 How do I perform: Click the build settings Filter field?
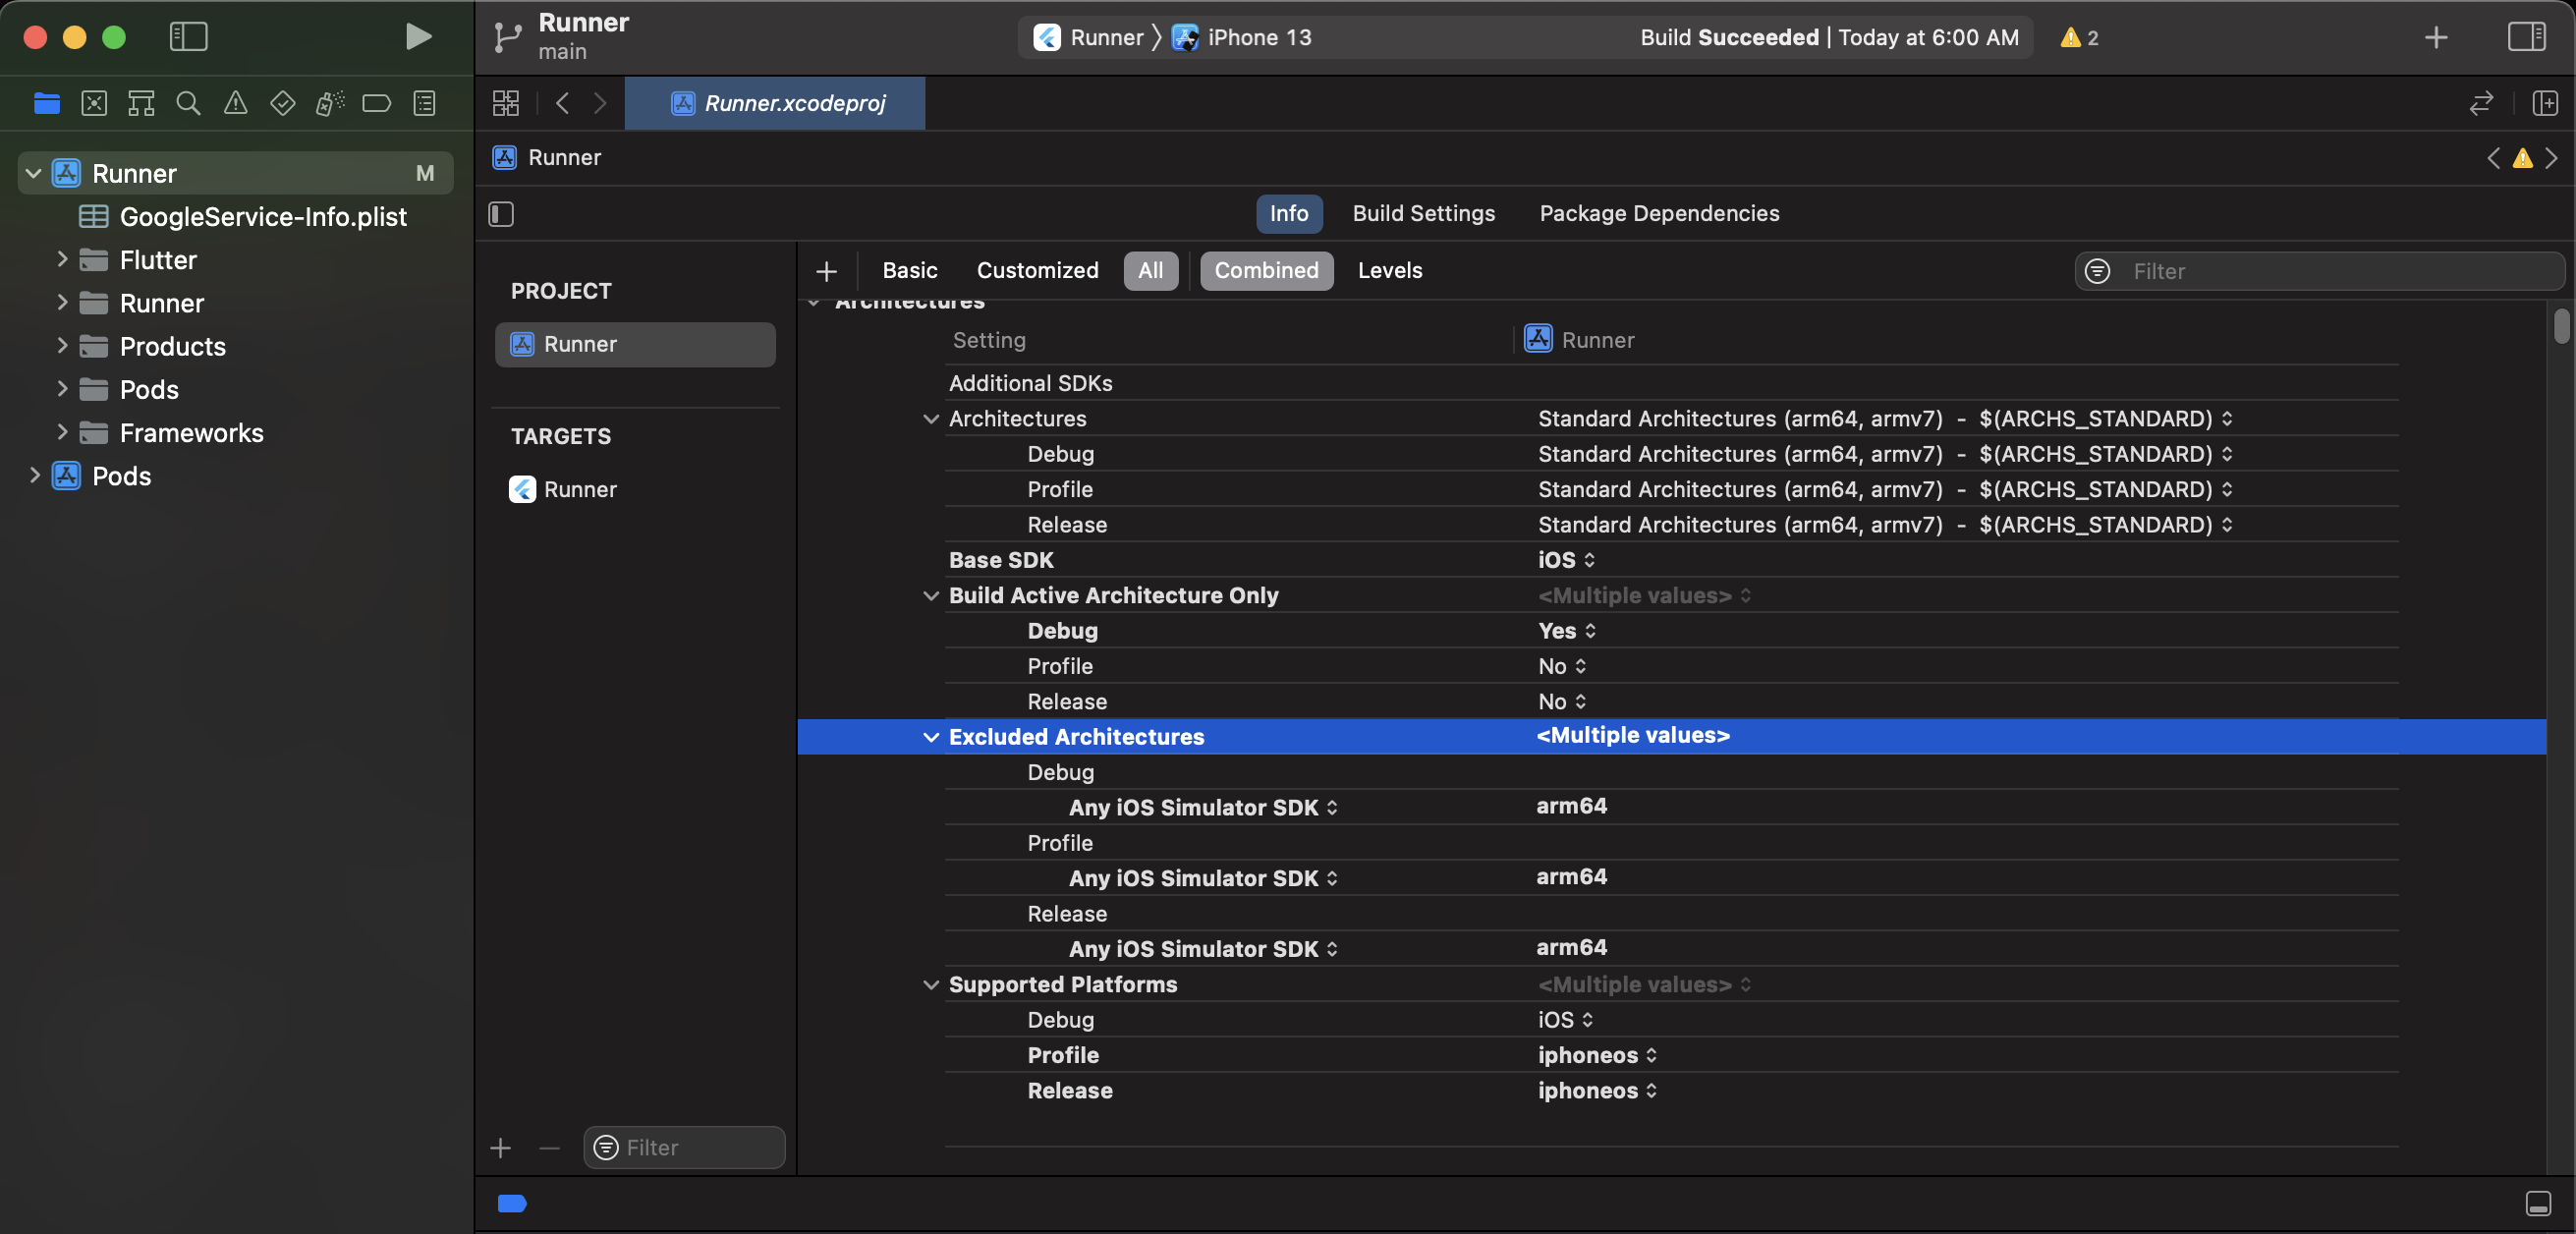point(2320,271)
